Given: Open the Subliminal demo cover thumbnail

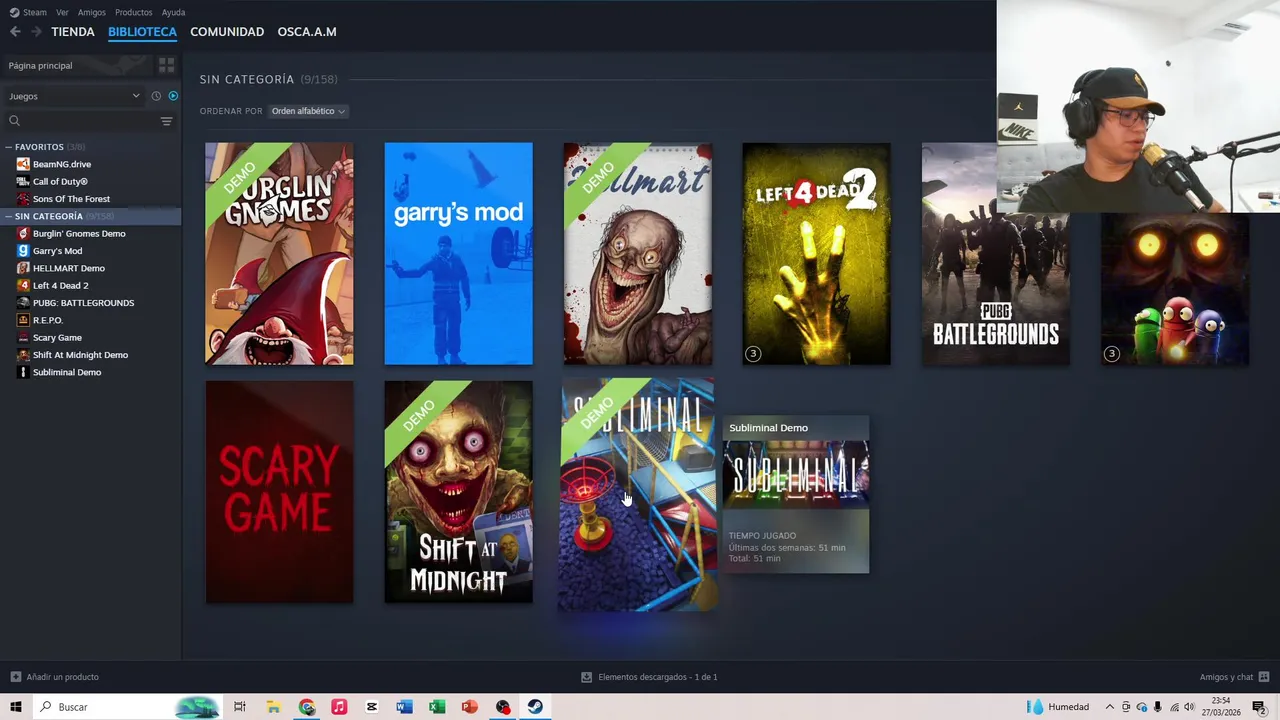Looking at the screenshot, I should [637, 494].
